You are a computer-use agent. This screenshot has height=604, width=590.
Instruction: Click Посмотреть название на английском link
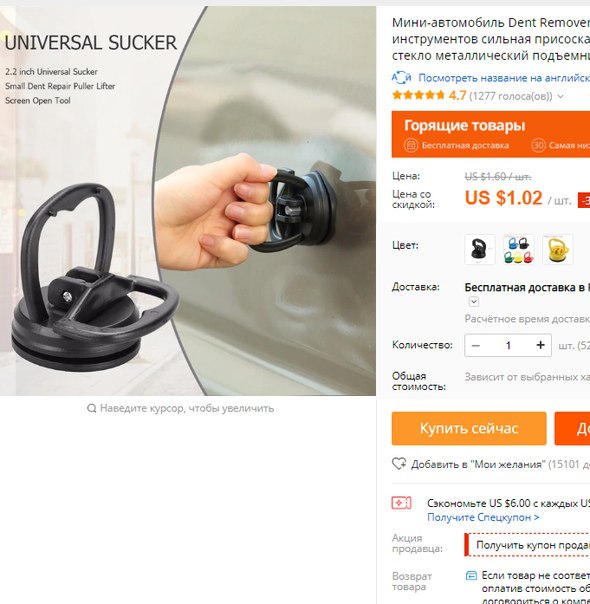click(504, 78)
